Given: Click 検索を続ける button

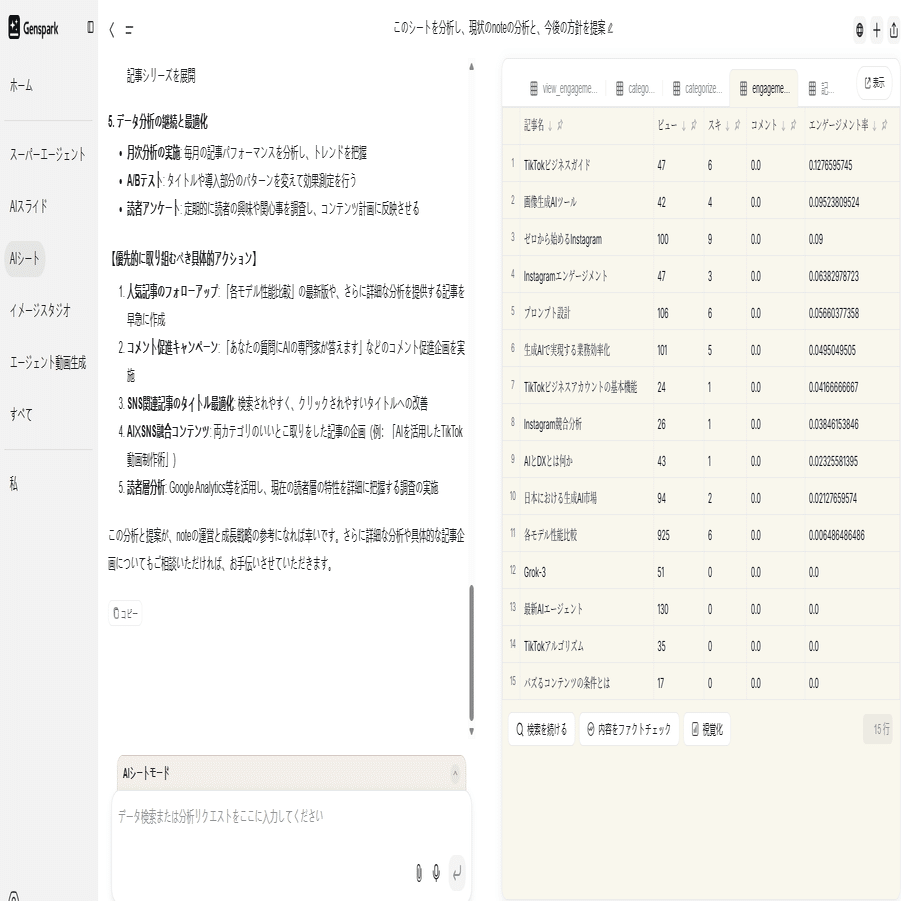Looking at the screenshot, I should (541, 729).
